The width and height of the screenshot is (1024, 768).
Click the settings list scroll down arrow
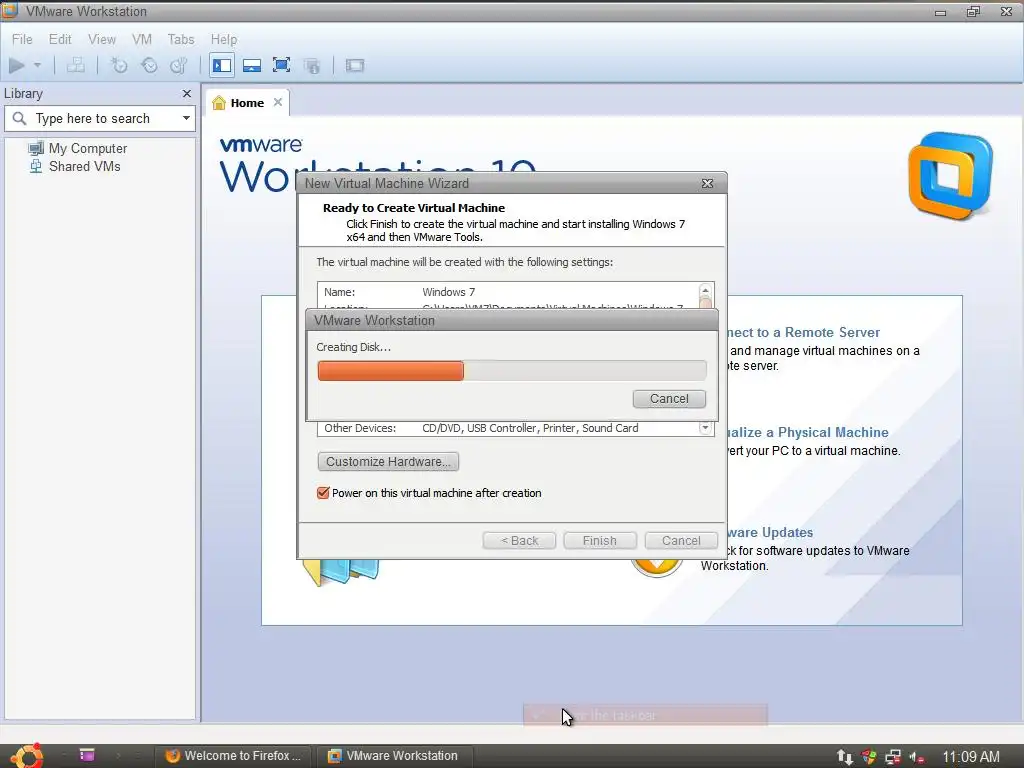point(705,428)
